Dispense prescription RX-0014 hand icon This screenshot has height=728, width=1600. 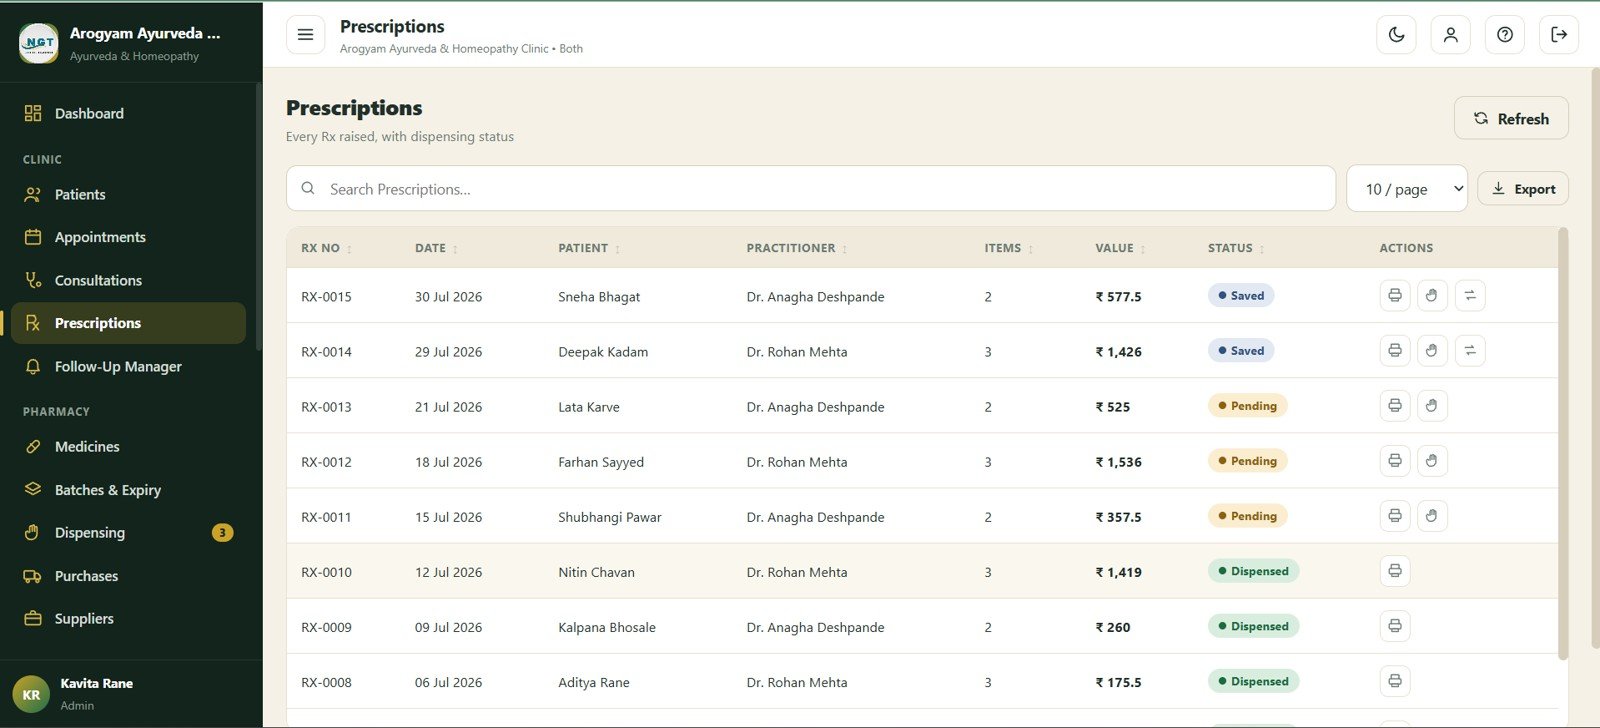point(1432,350)
